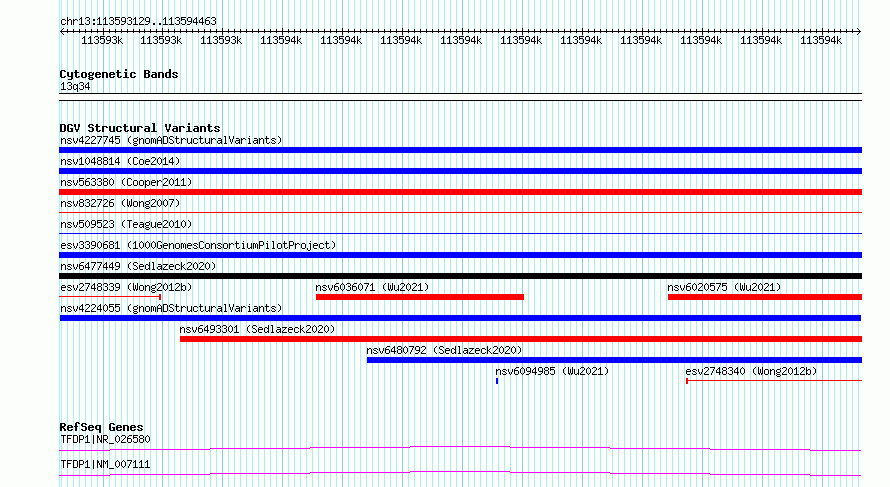Open the nsv563380 (Cooper2011) red variant bar
This screenshot has width=890, height=487.
[x=460, y=192]
